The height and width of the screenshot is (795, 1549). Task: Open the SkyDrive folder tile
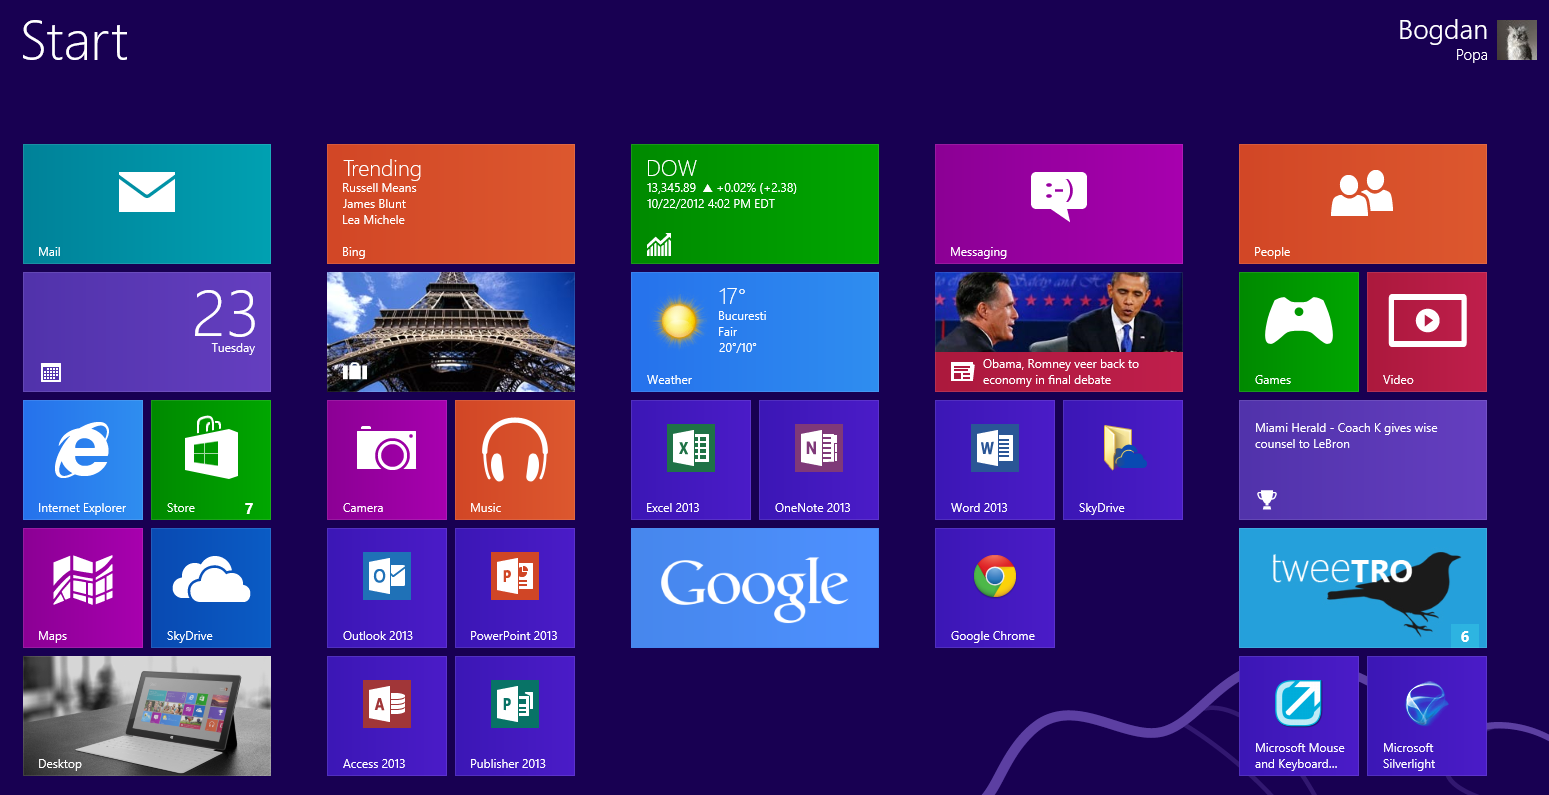pos(1122,460)
